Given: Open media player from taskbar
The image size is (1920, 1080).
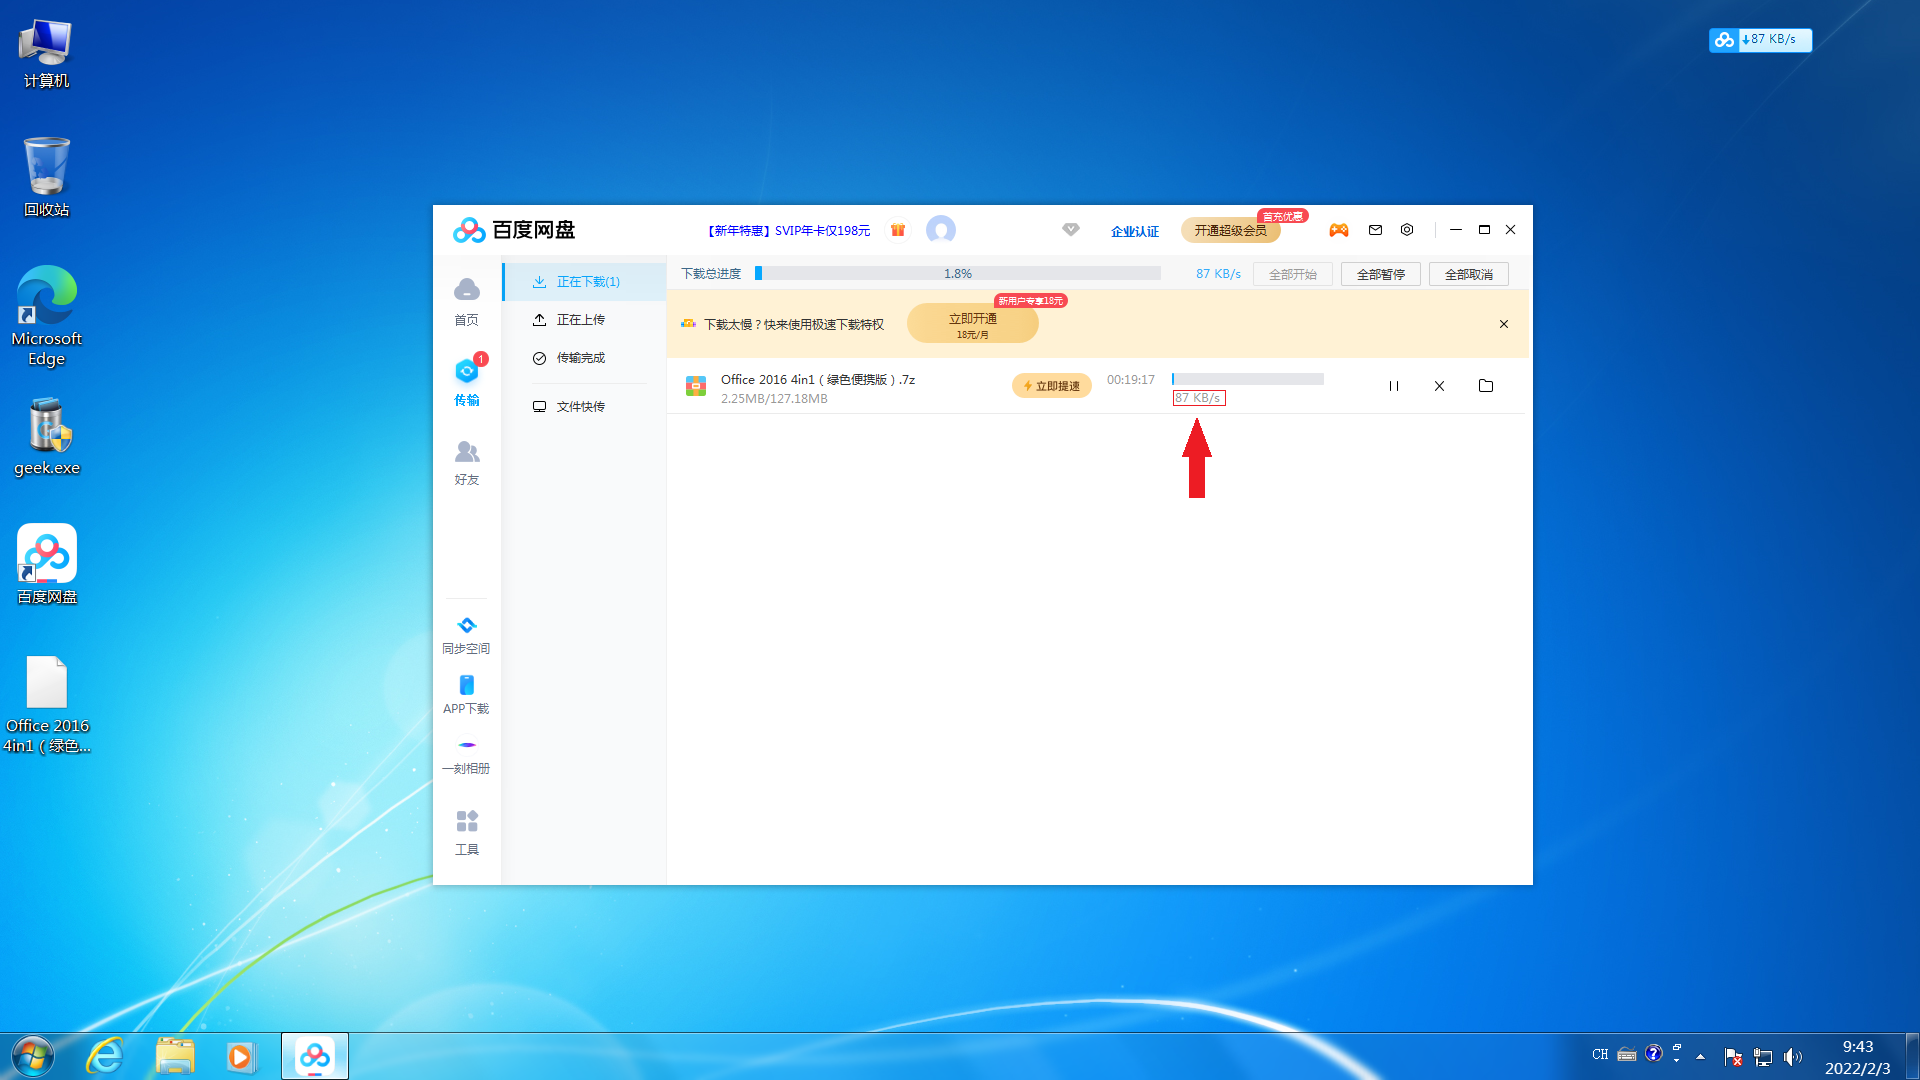Looking at the screenshot, I should [241, 1056].
